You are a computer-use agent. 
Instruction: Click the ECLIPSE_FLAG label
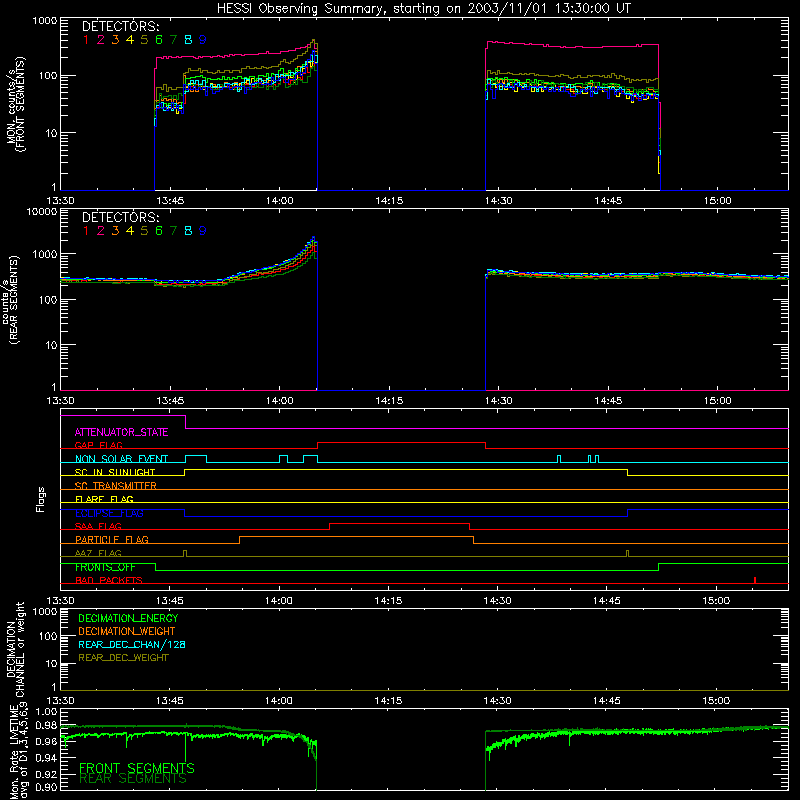pyautogui.click(x=109, y=513)
